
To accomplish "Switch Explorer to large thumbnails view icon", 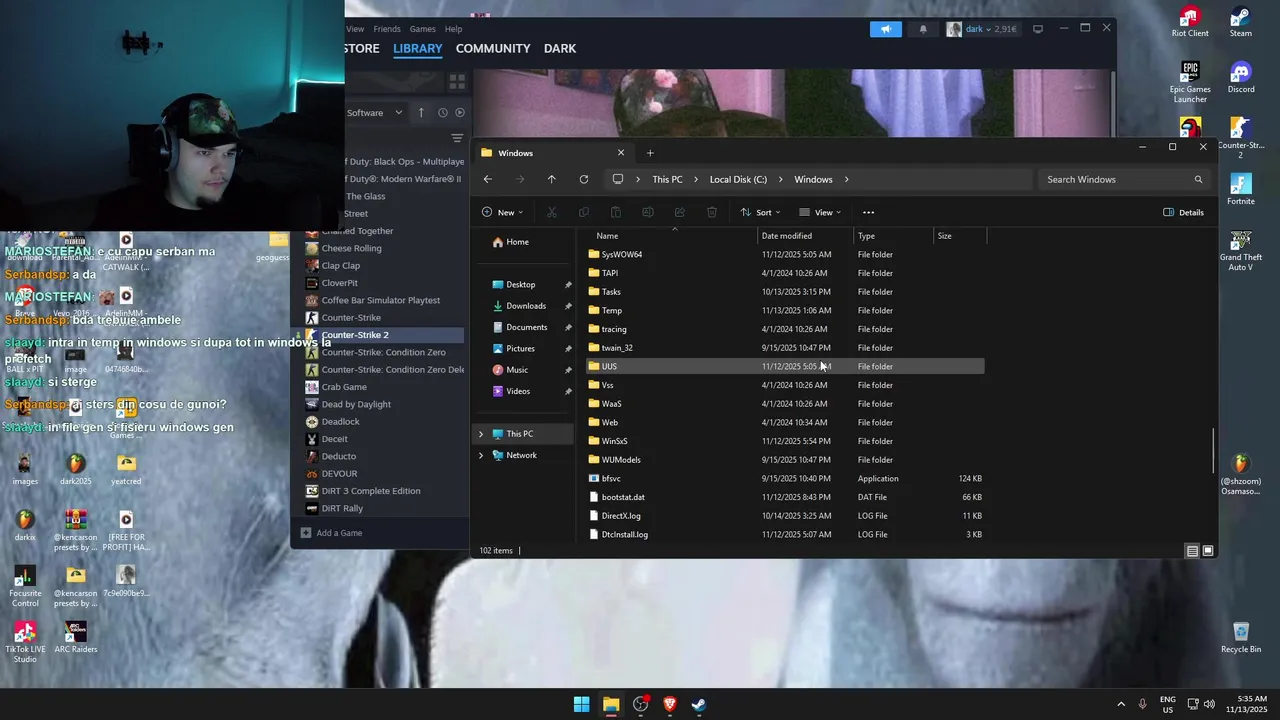I will [x=1208, y=551].
